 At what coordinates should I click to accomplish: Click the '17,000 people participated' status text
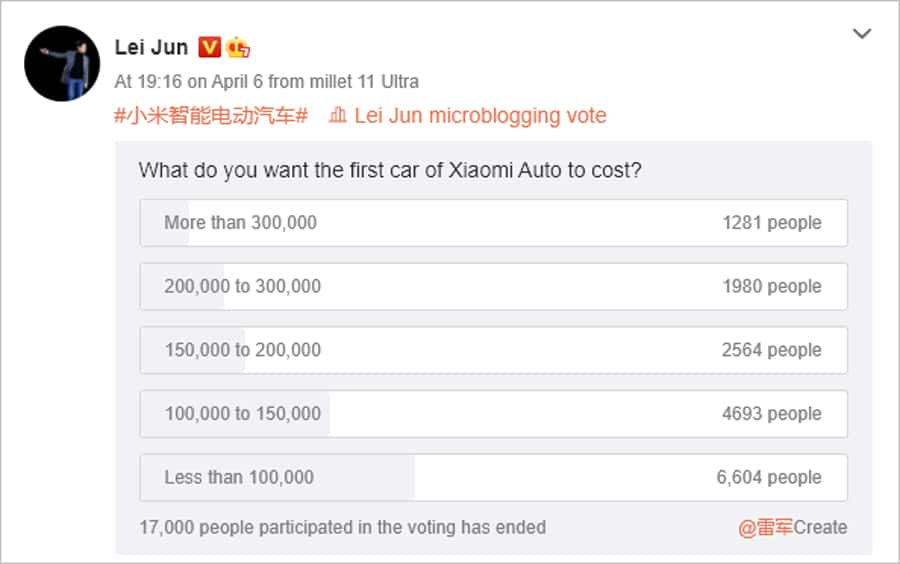(343, 527)
